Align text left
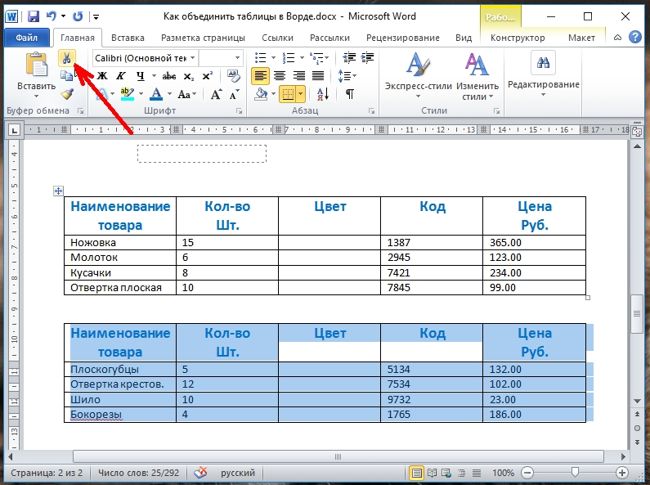Viewport: 650px width, 485px height. (260, 76)
